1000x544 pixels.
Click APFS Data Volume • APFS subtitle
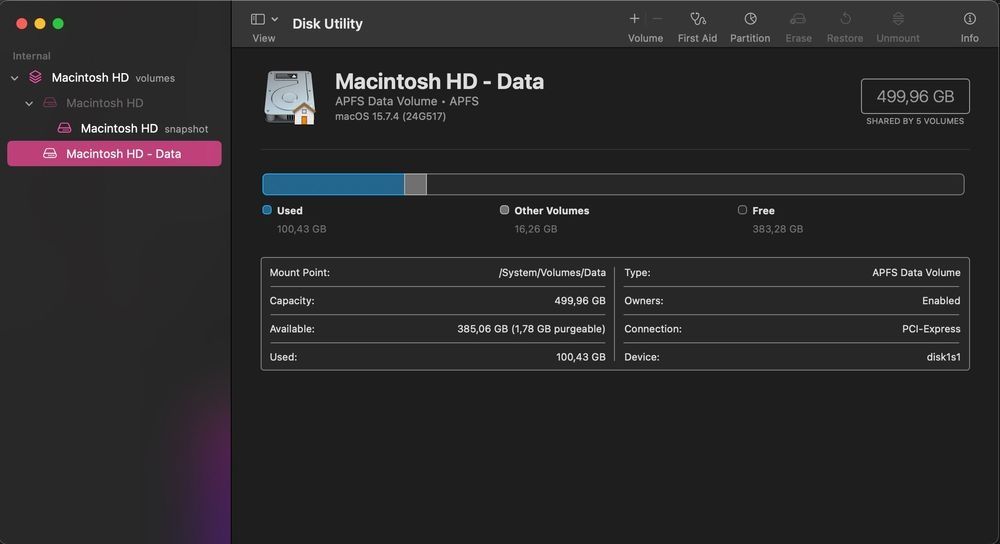click(x=407, y=101)
